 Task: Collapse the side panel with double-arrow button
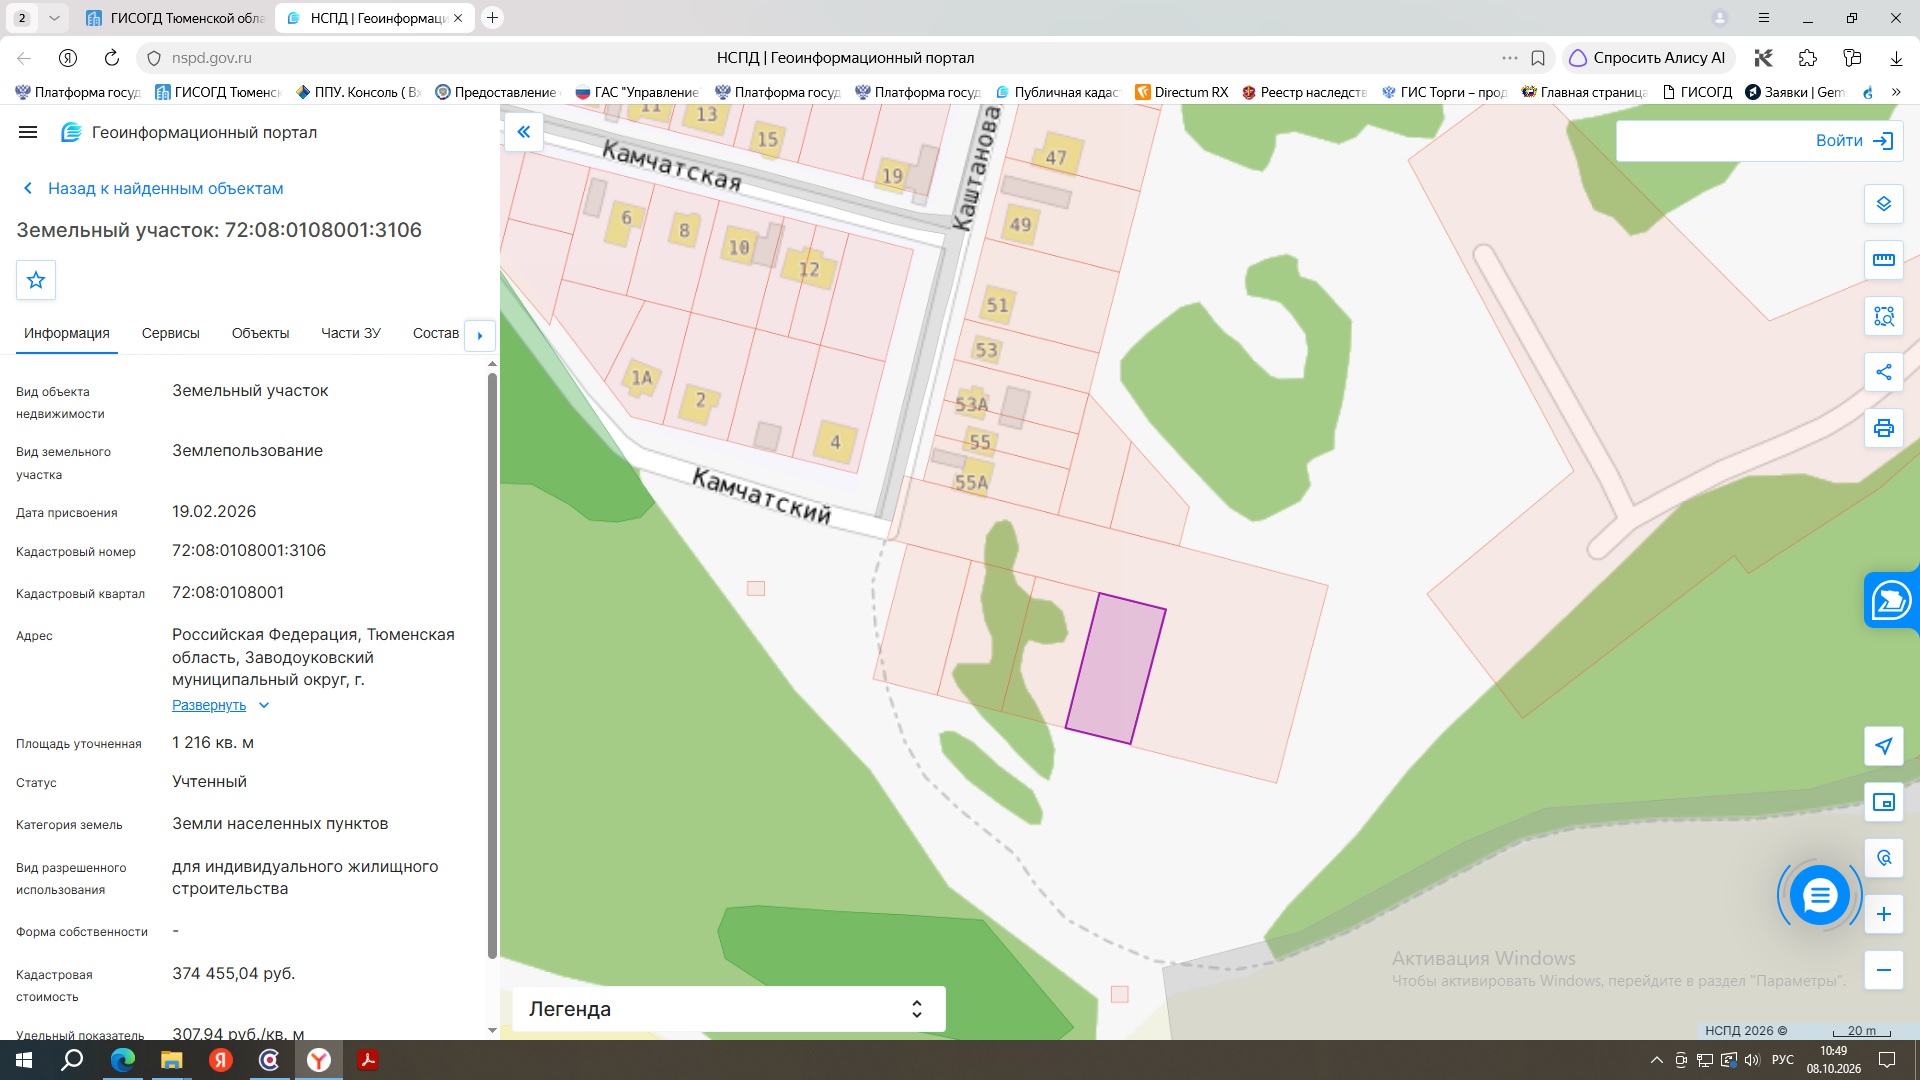524,132
